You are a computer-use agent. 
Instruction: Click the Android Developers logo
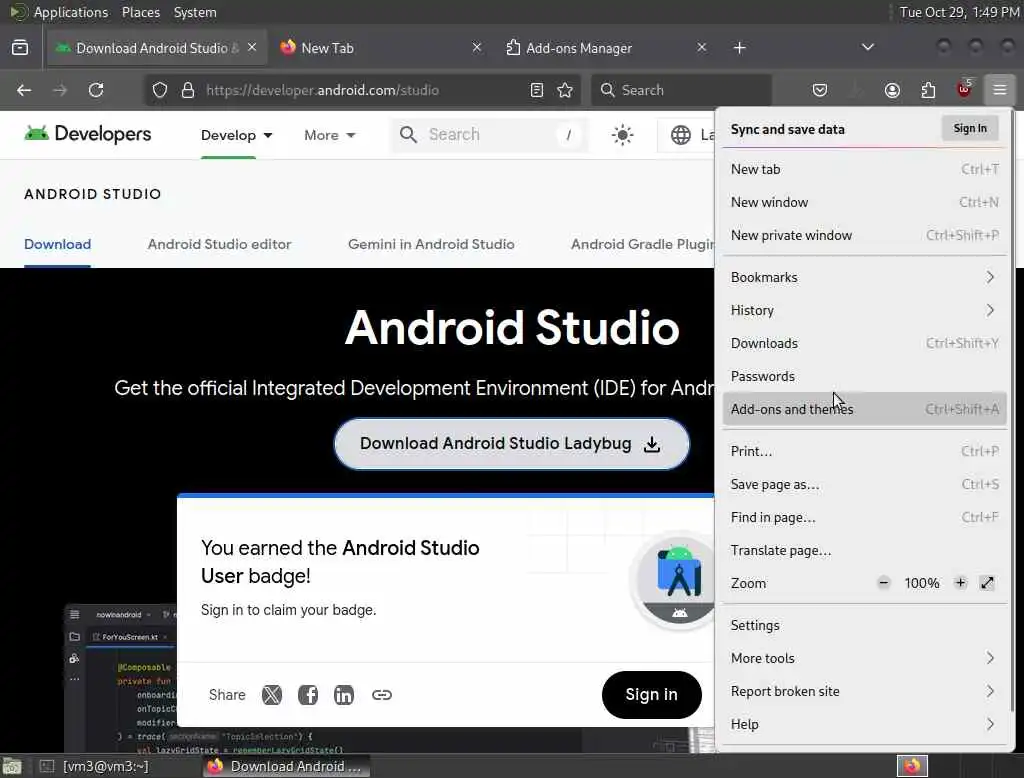[88, 134]
